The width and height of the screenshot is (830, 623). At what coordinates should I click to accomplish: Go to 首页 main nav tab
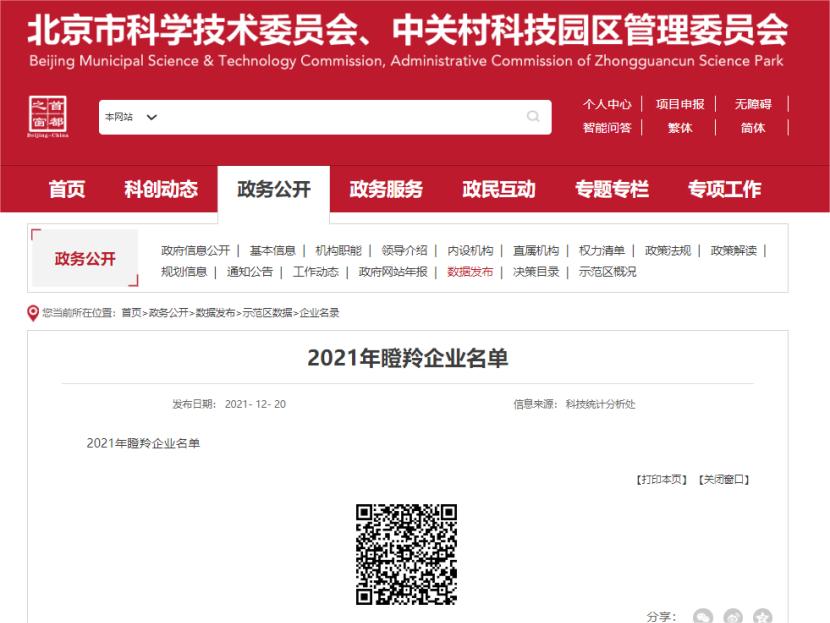(x=67, y=189)
